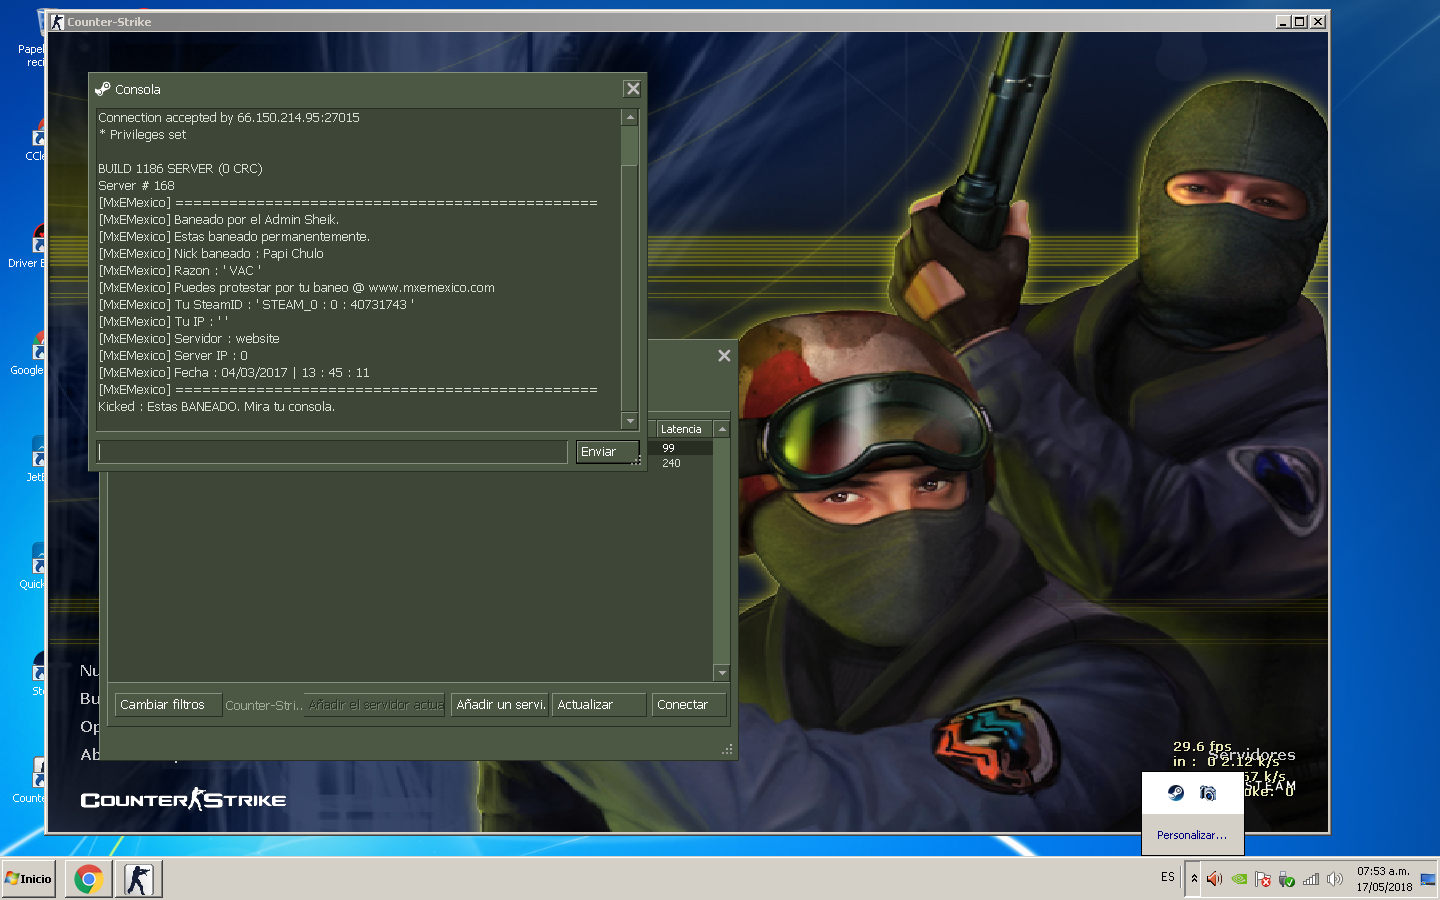Click the gray speaker tray icon

pos(1335,879)
